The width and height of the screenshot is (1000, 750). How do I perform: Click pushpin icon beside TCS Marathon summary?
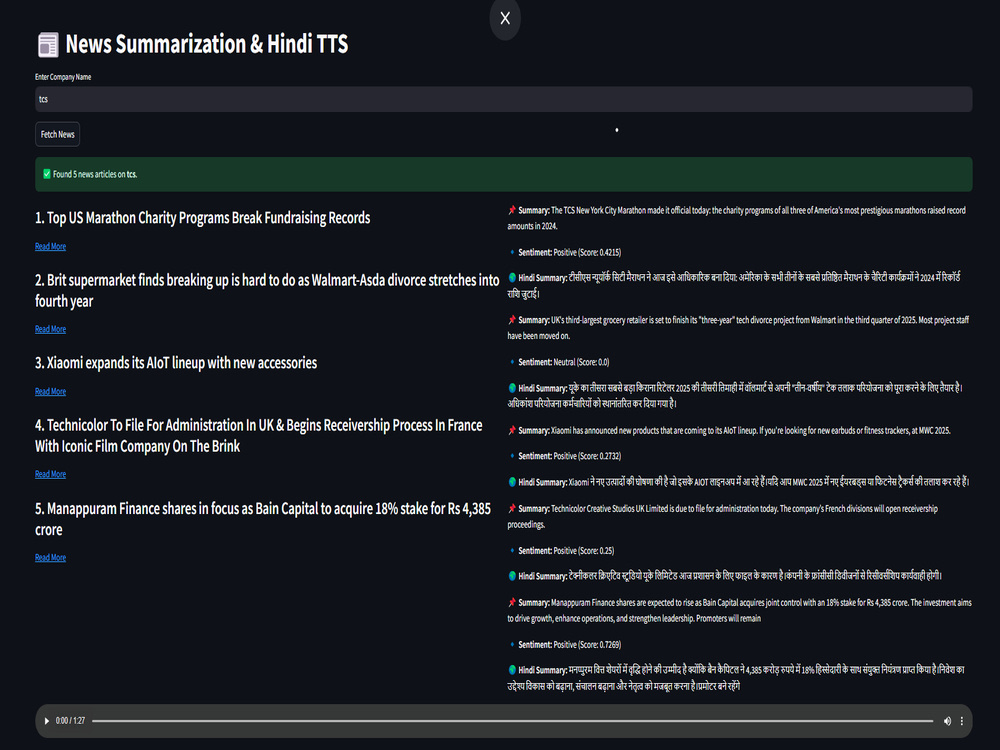tap(511, 210)
